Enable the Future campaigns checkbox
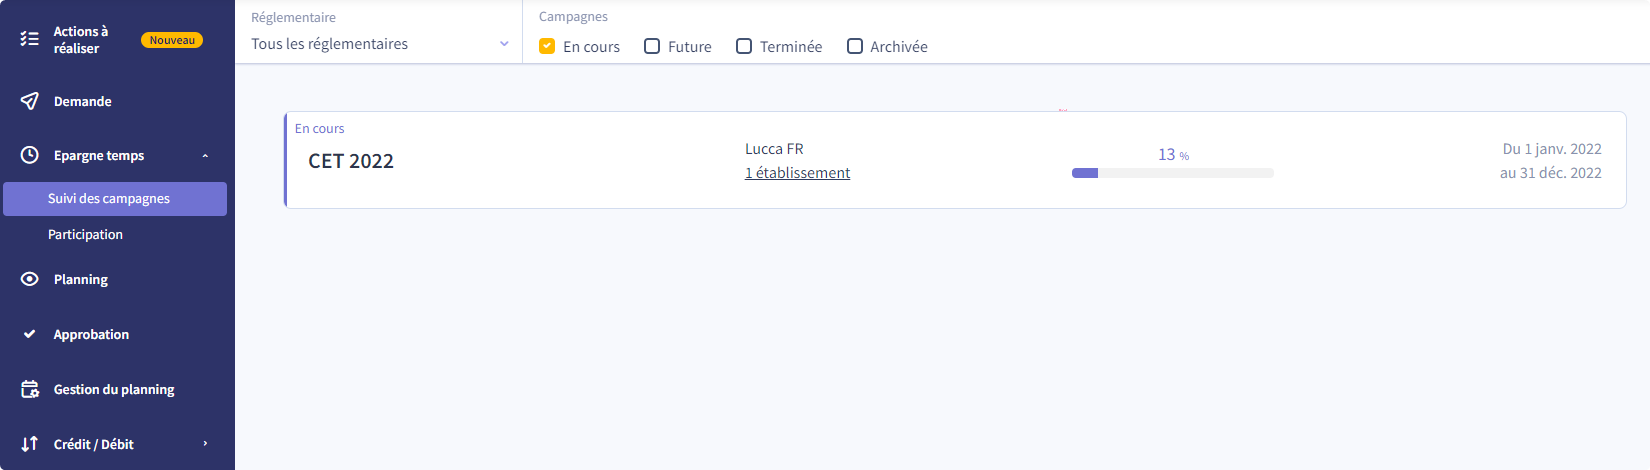Viewport: 1650px width, 470px height. click(652, 46)
